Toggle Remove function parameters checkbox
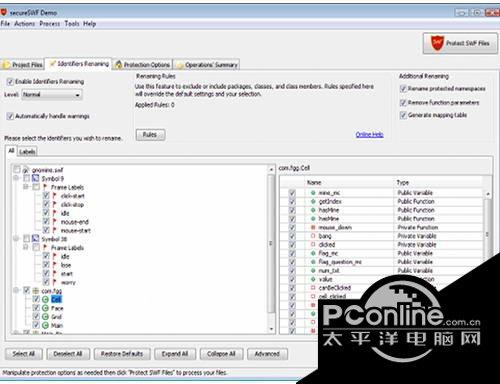The width and height of the screenshot is (500, 384). point(403,103)
